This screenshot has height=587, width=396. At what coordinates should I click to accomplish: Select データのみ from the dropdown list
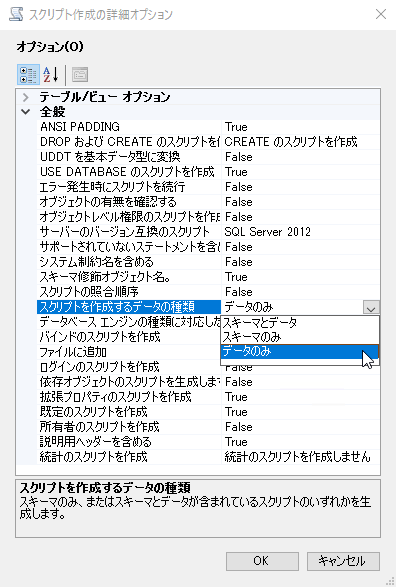300,352
